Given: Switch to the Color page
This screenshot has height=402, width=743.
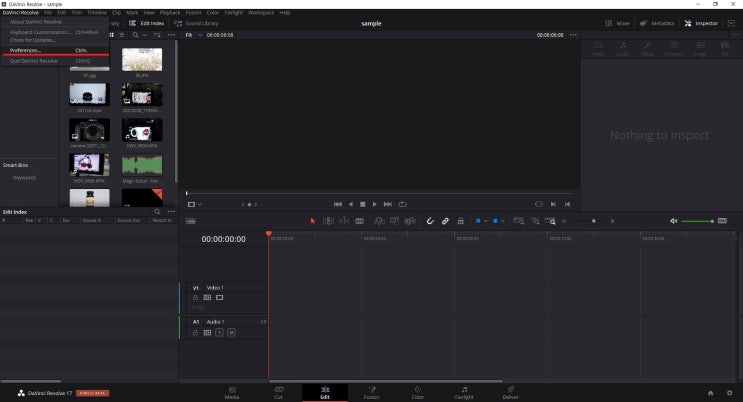Looking at the screenshot, I should point(417,393).
